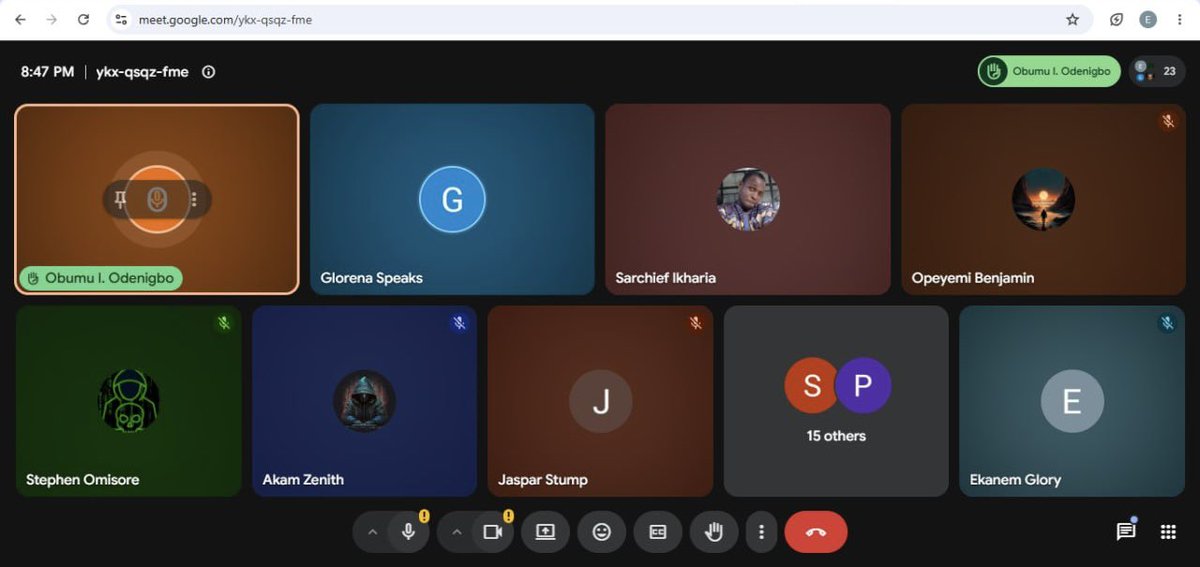Show meeting details info icon
1200x567 pixels.
[x=208, y=72]
